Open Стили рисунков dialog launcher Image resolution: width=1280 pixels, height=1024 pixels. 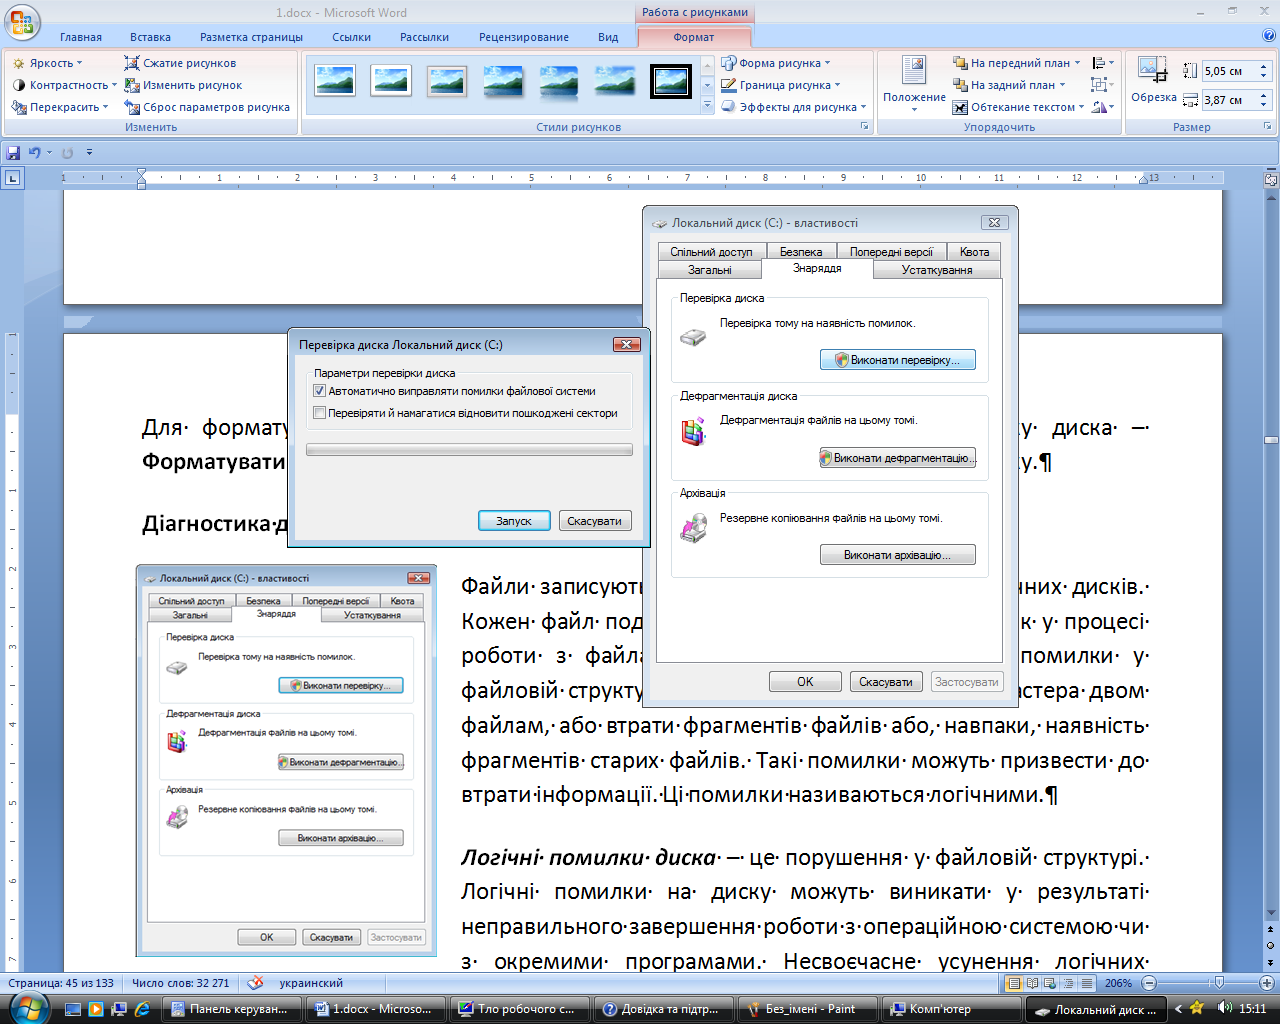click(x=865, y=127)
